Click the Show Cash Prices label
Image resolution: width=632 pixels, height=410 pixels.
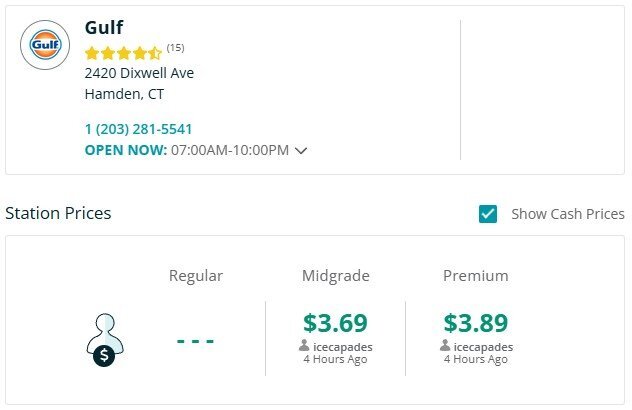point(567,214)
